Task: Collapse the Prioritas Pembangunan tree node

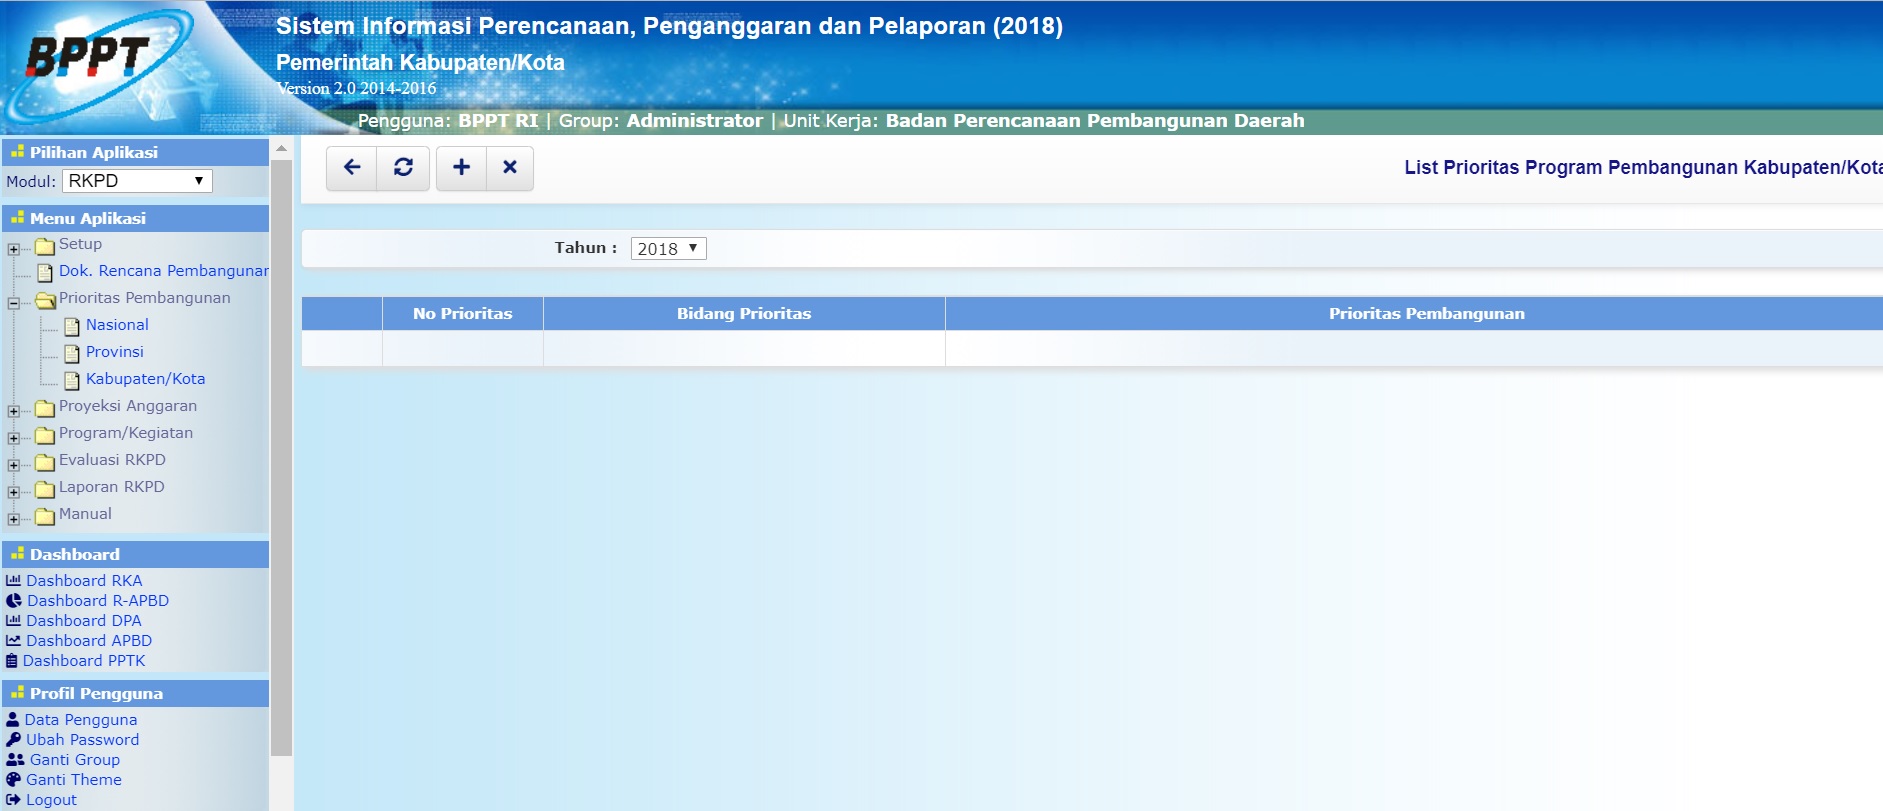Action: click(13, 303)
